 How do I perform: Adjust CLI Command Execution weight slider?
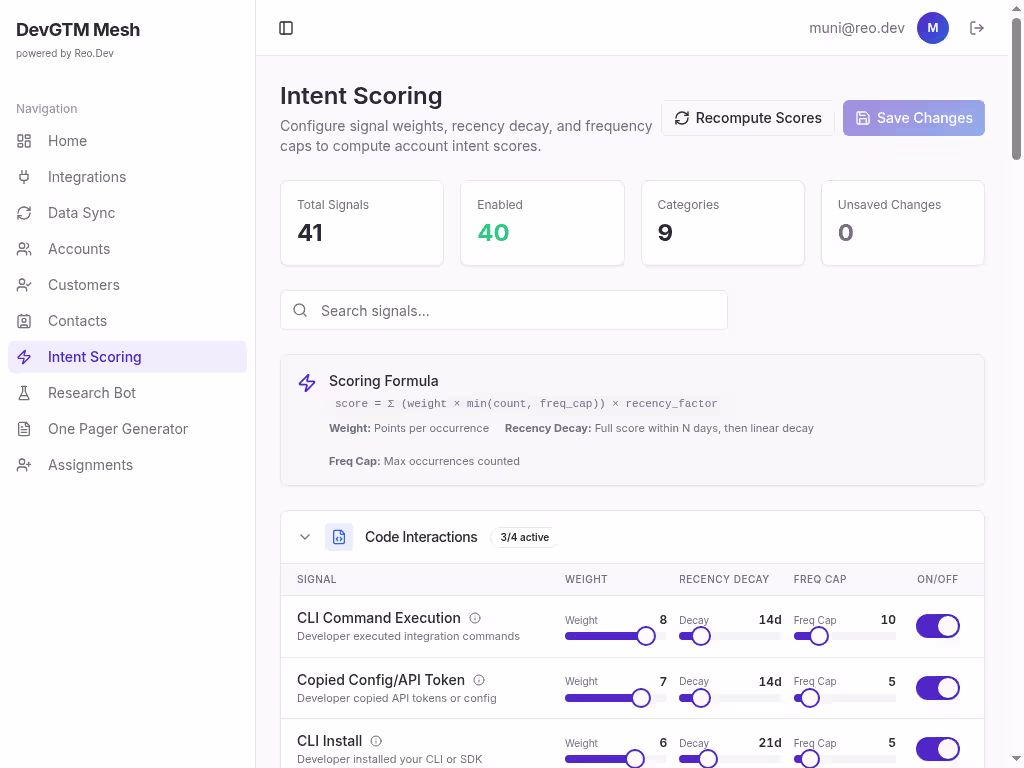(615, 636)
